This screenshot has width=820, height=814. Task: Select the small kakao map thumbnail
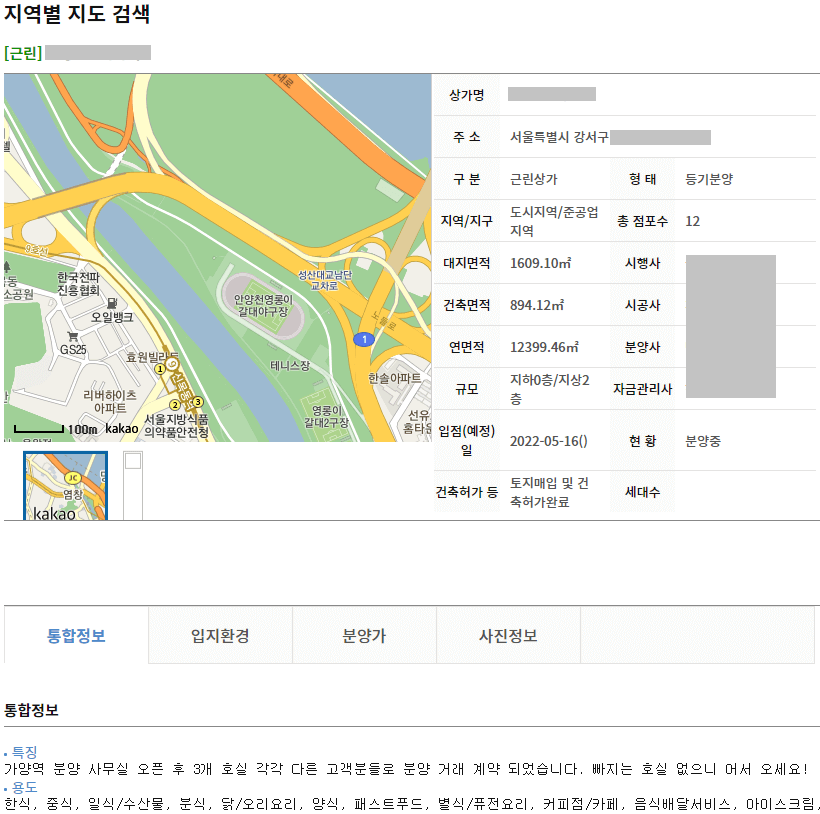tap(64, 483)
